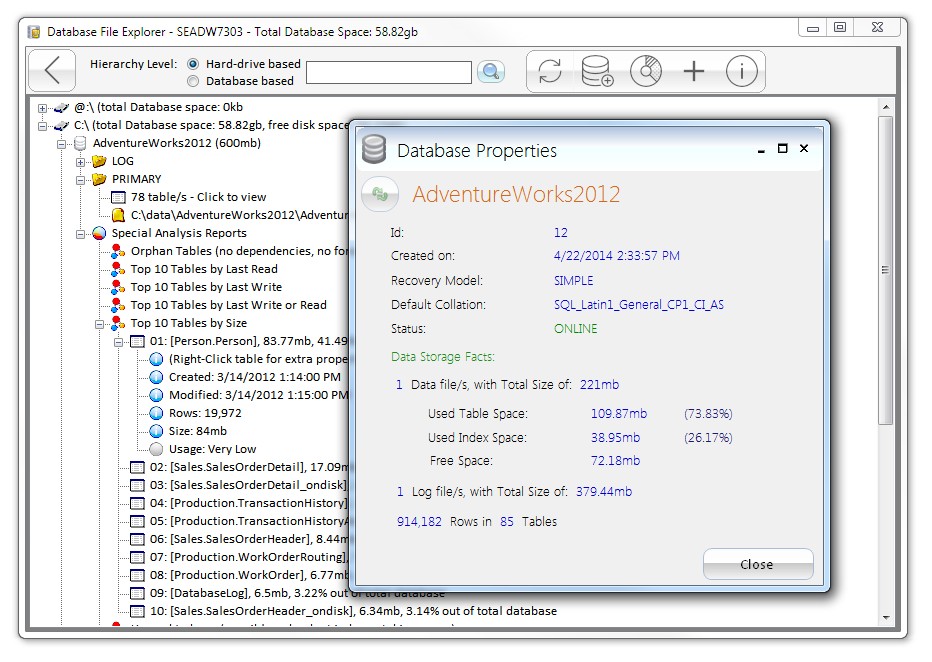
Task: Click the ONLINE status value
Action: pyautogui.click(x=575, y=329)
